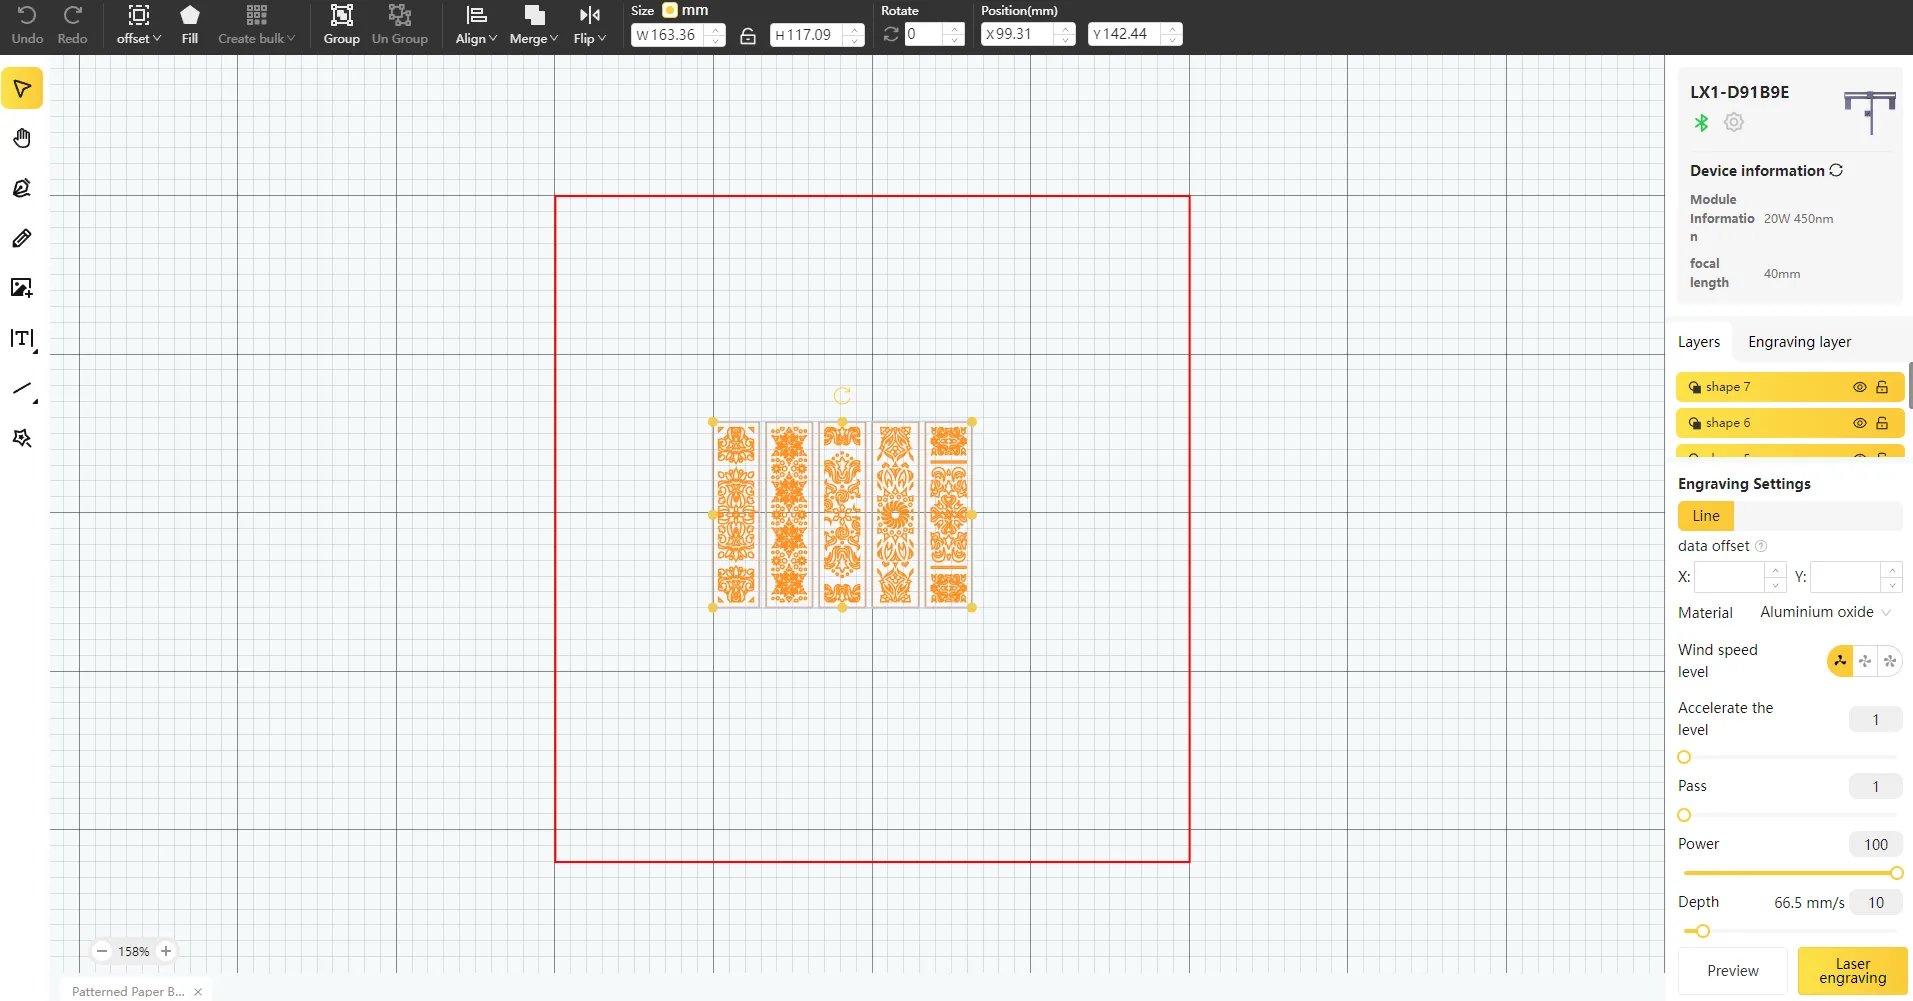Open the Material Aluminium oxide dropdown

1825,612
